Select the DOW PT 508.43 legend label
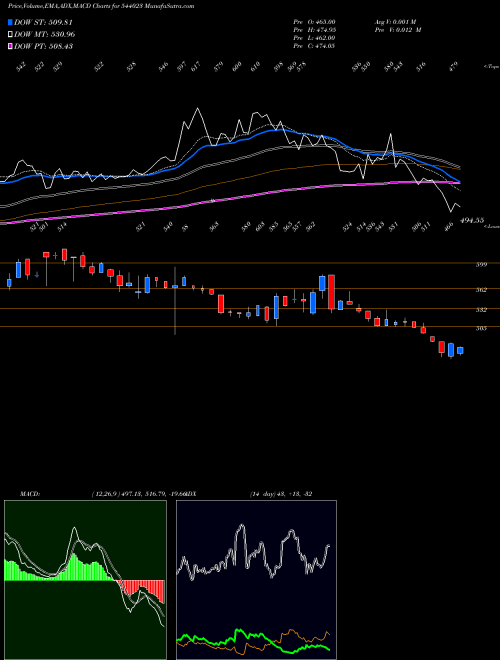 pos(43,46)
